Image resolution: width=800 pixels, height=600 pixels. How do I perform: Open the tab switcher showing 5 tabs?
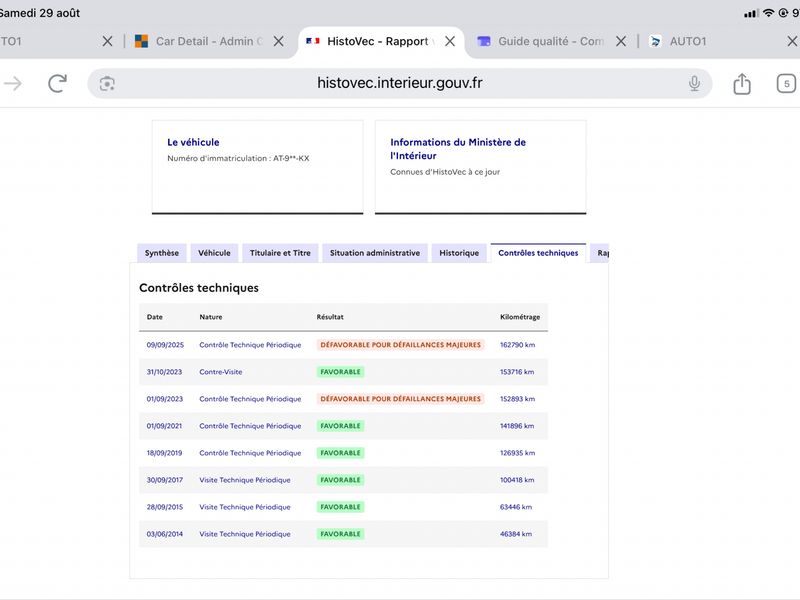(x=786, y=84)
